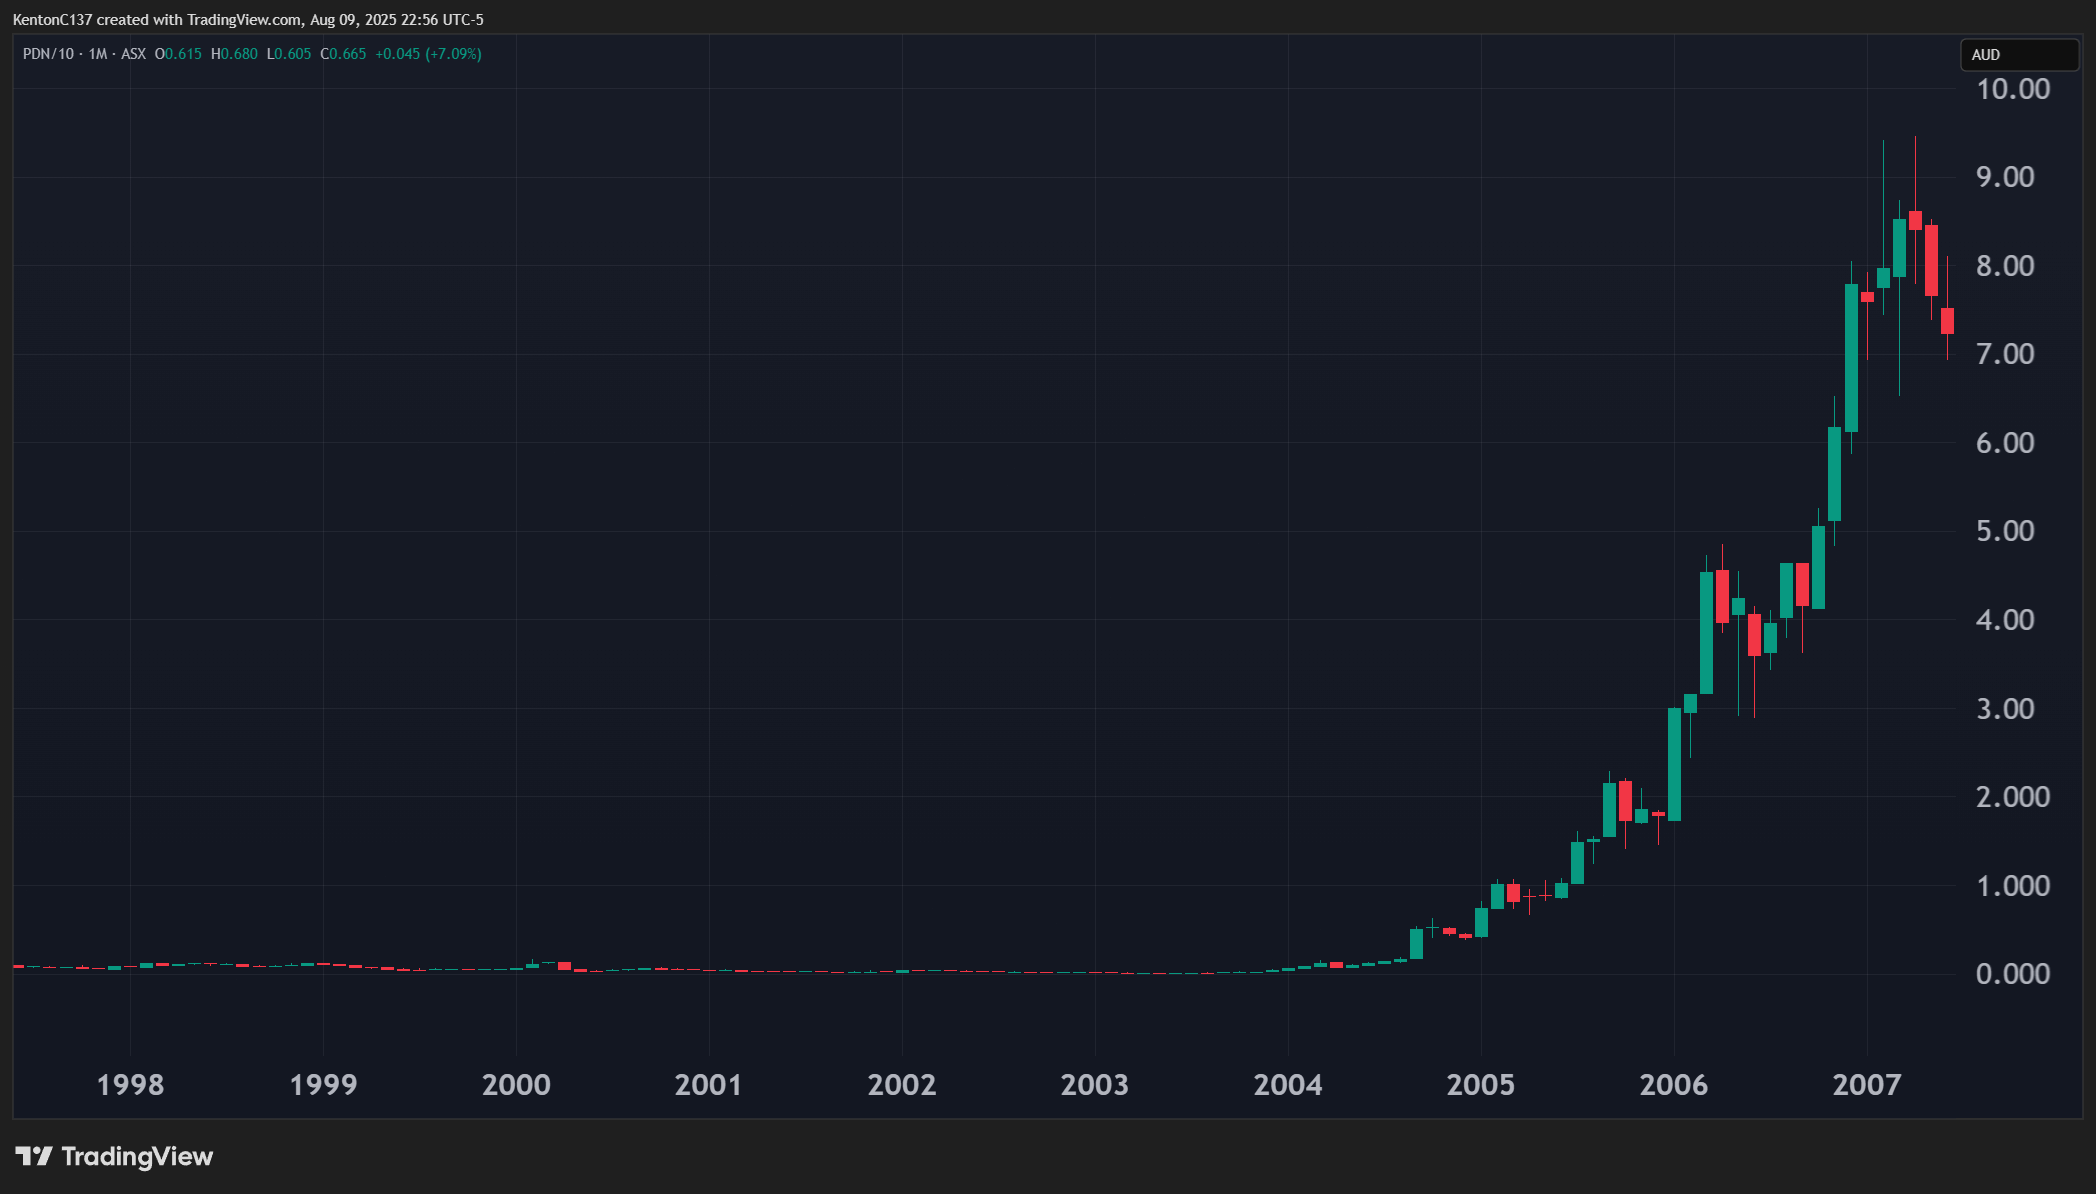
Task: Click the +0.045 change amount to toggle display
Action: tap(396, 54)
